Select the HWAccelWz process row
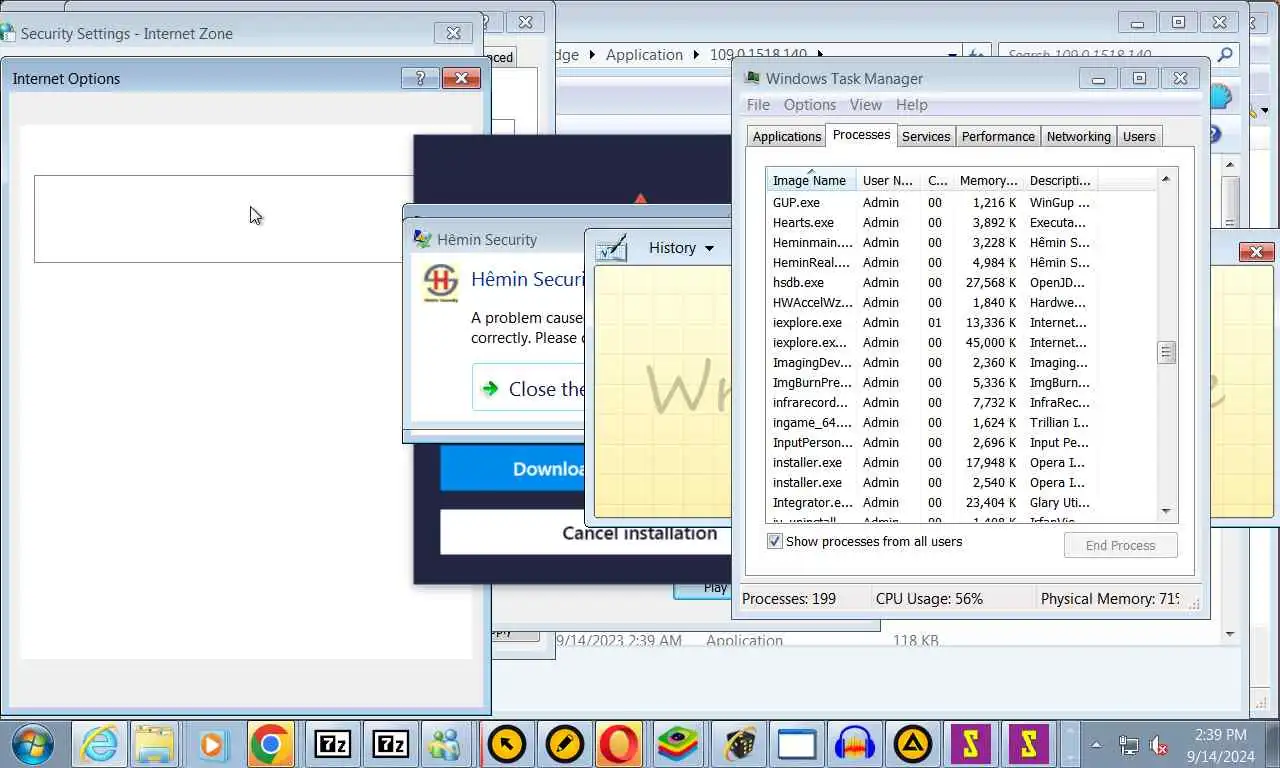The height and width of the screenshot is (768, 1280). (x=930, y=303)
